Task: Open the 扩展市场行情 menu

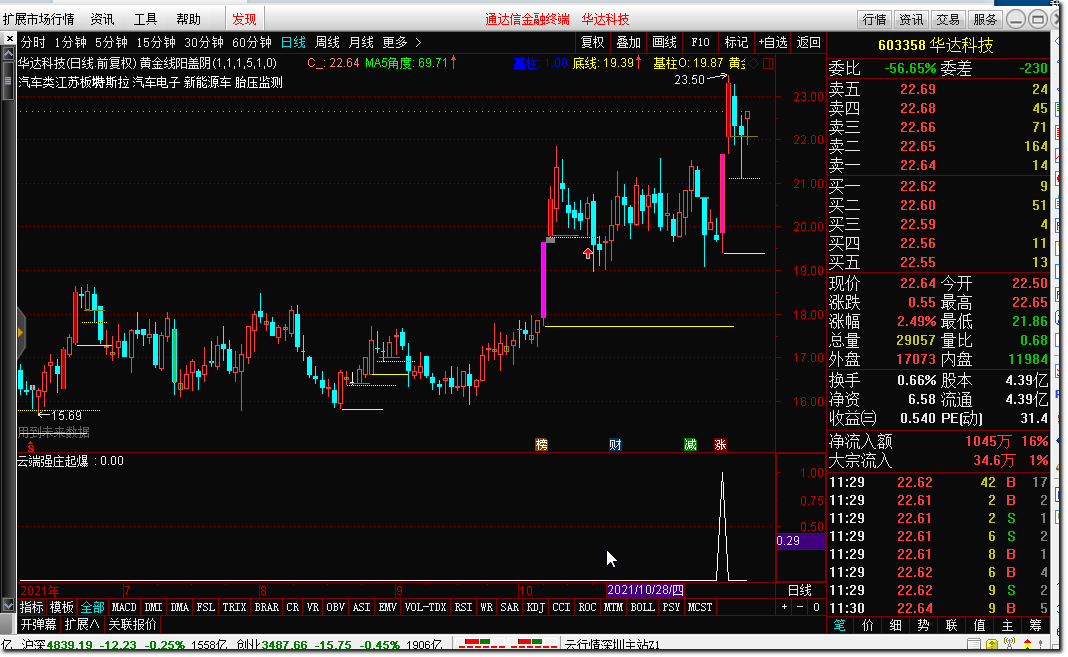Action: 39,19
